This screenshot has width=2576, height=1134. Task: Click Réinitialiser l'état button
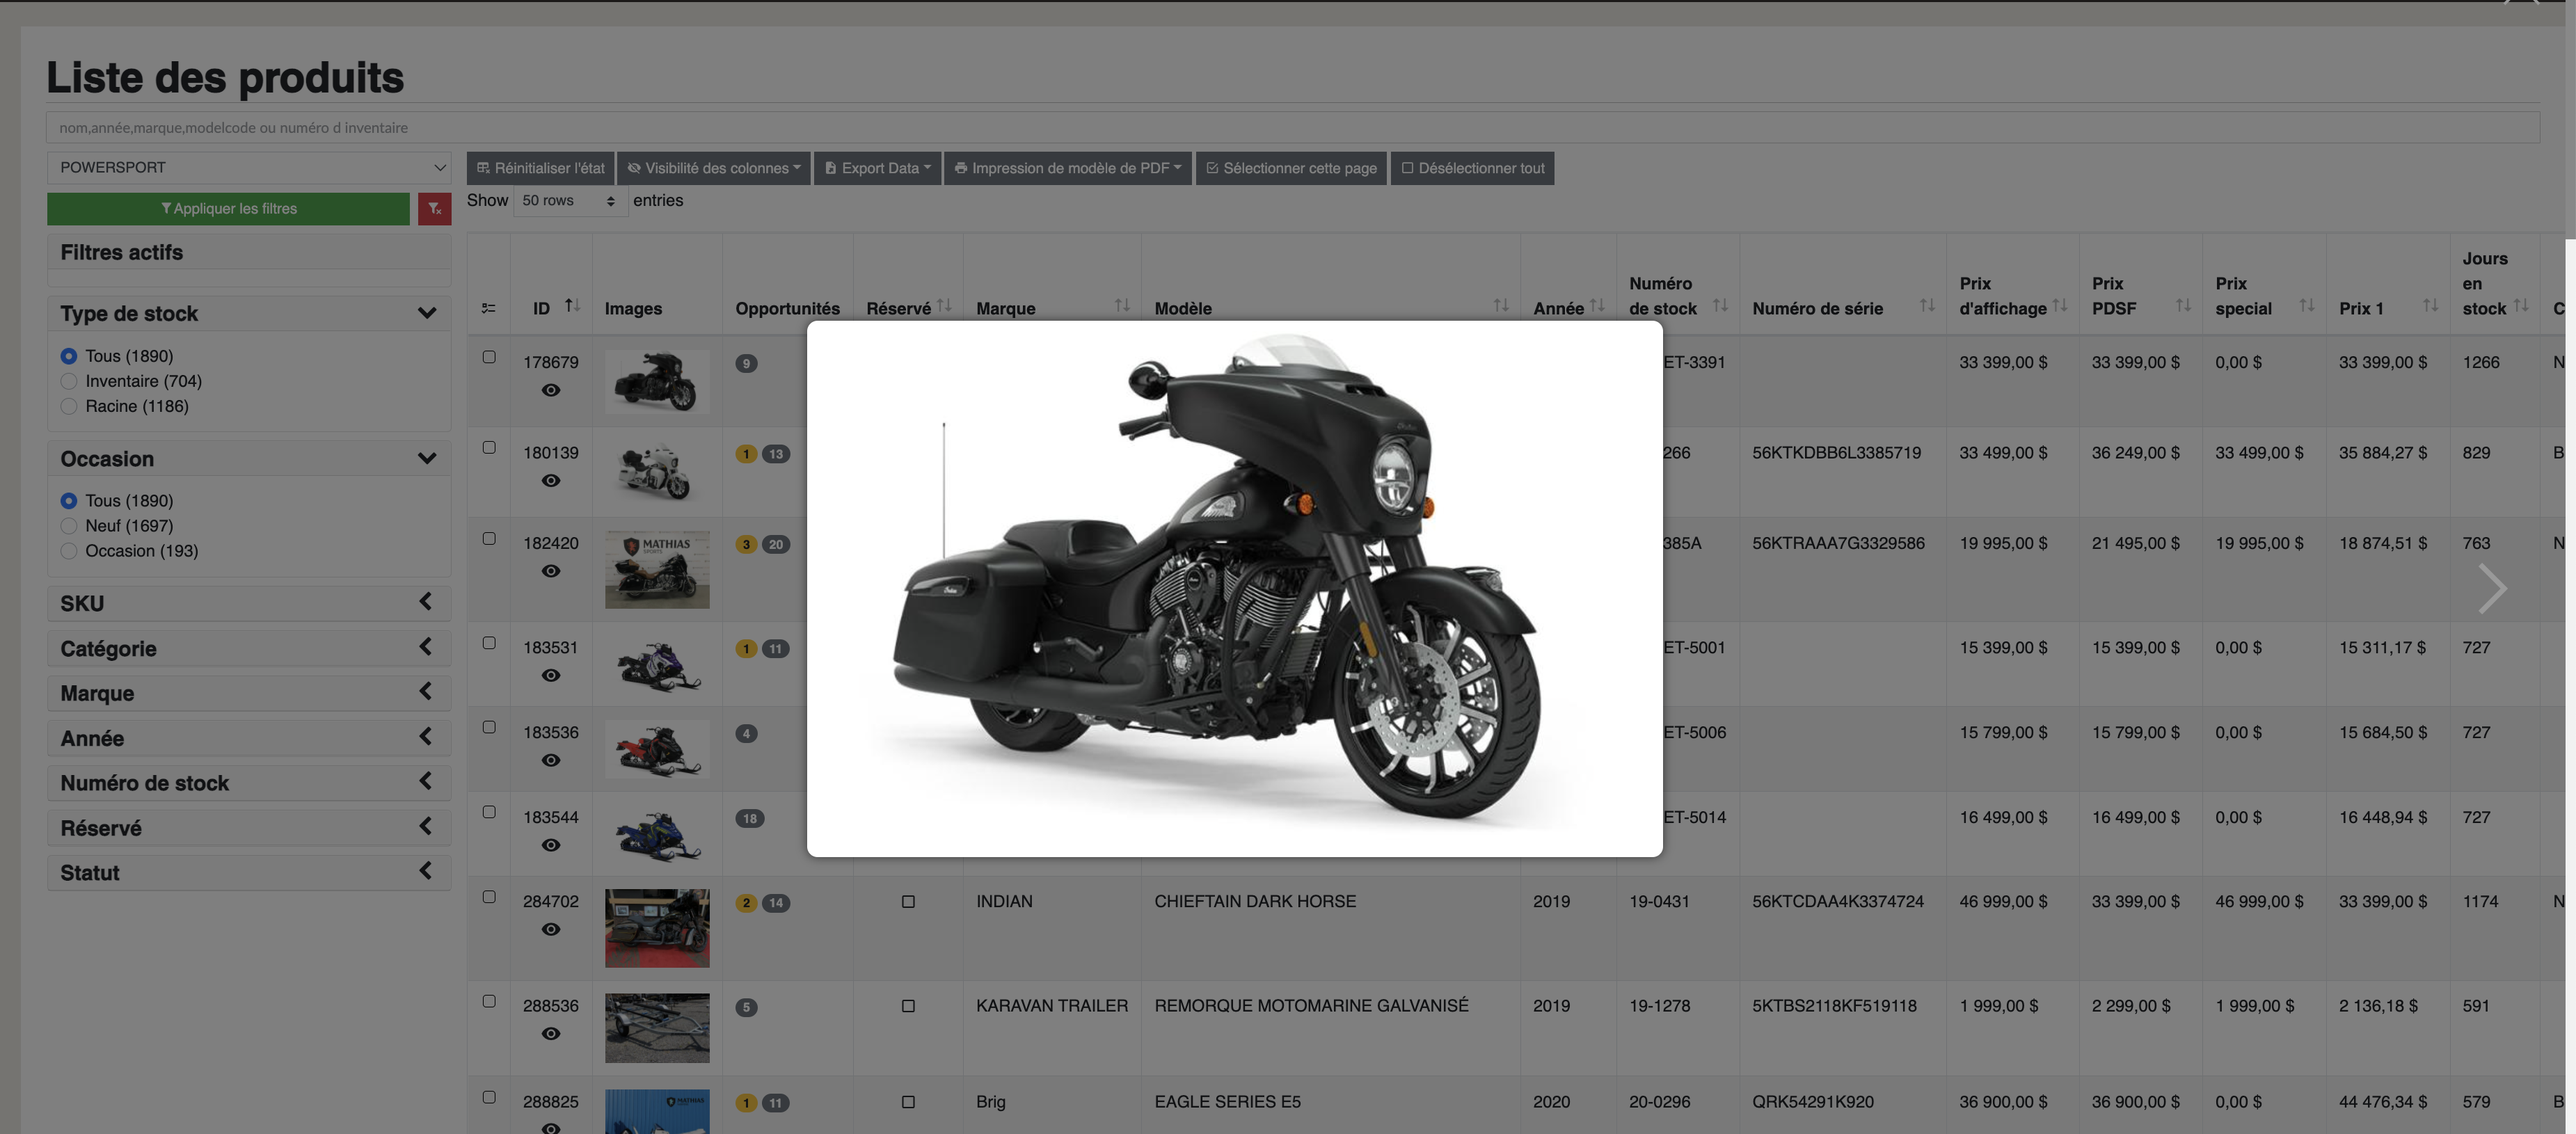click(x=541, y=168)
